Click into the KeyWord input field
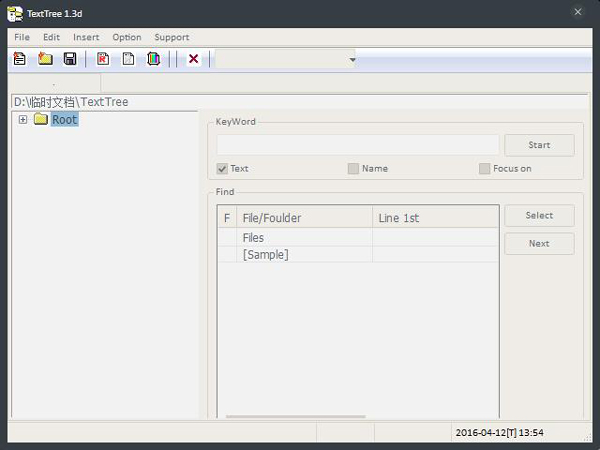600x450 pixels. (x=358, y=145)
